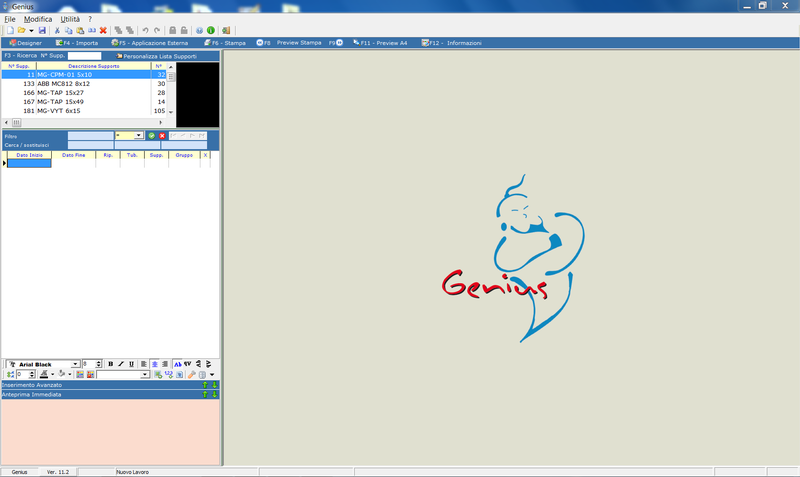Click the open padlock icon

[x=184, y=31]
